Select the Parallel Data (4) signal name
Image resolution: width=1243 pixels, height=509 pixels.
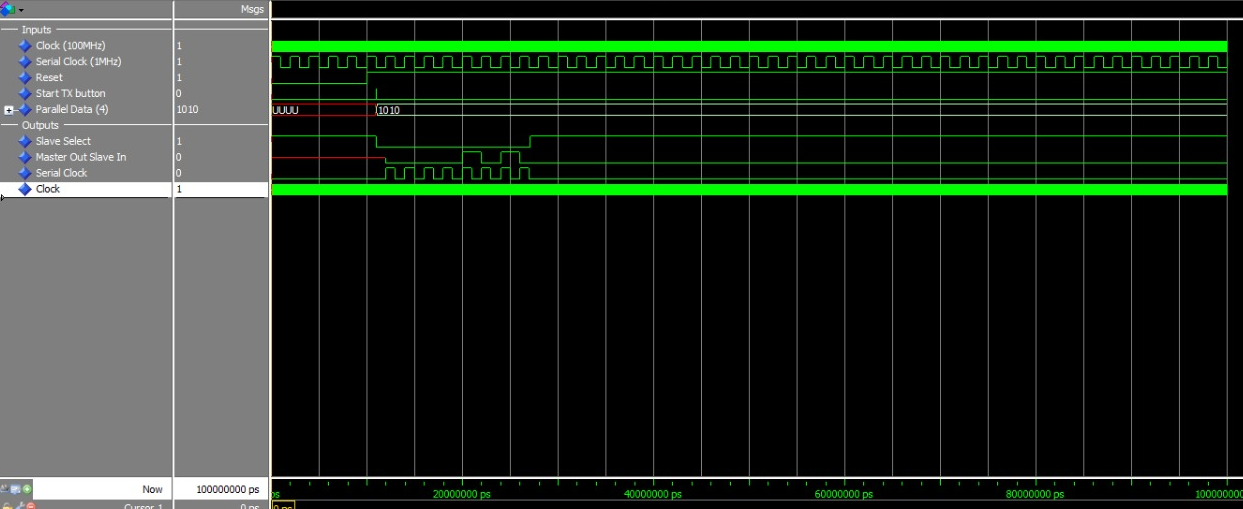[x=72, y=109]
